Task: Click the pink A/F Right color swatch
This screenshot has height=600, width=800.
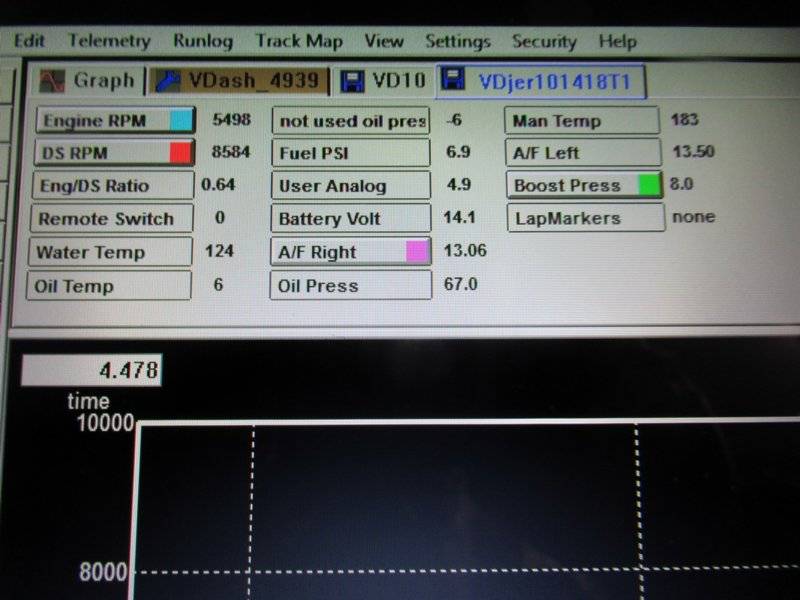Action: [417, 252]
